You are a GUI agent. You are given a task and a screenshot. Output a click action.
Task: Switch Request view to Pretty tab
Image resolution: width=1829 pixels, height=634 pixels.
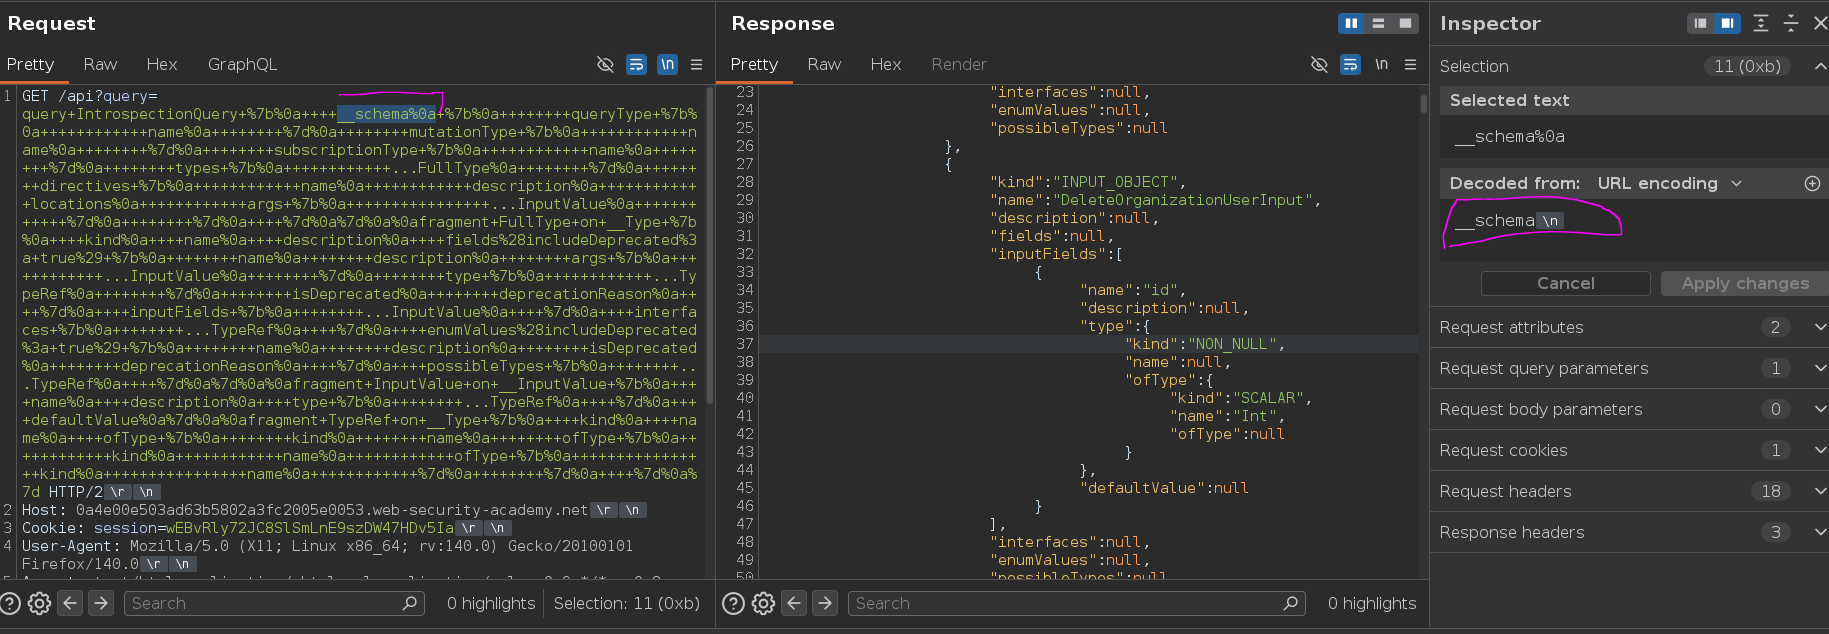click(x=30, y=64)
